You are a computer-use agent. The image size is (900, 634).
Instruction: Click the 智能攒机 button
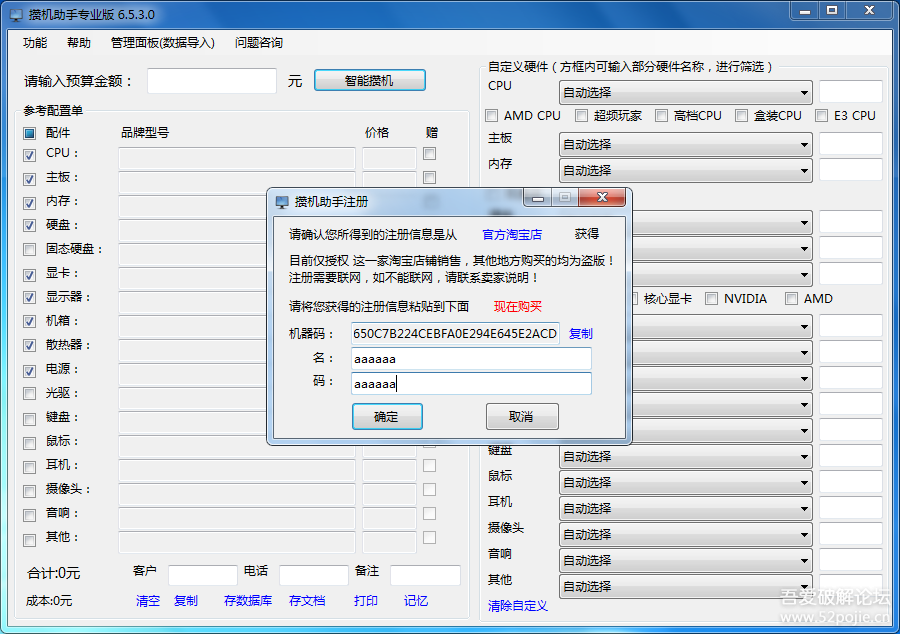(370, 80)
